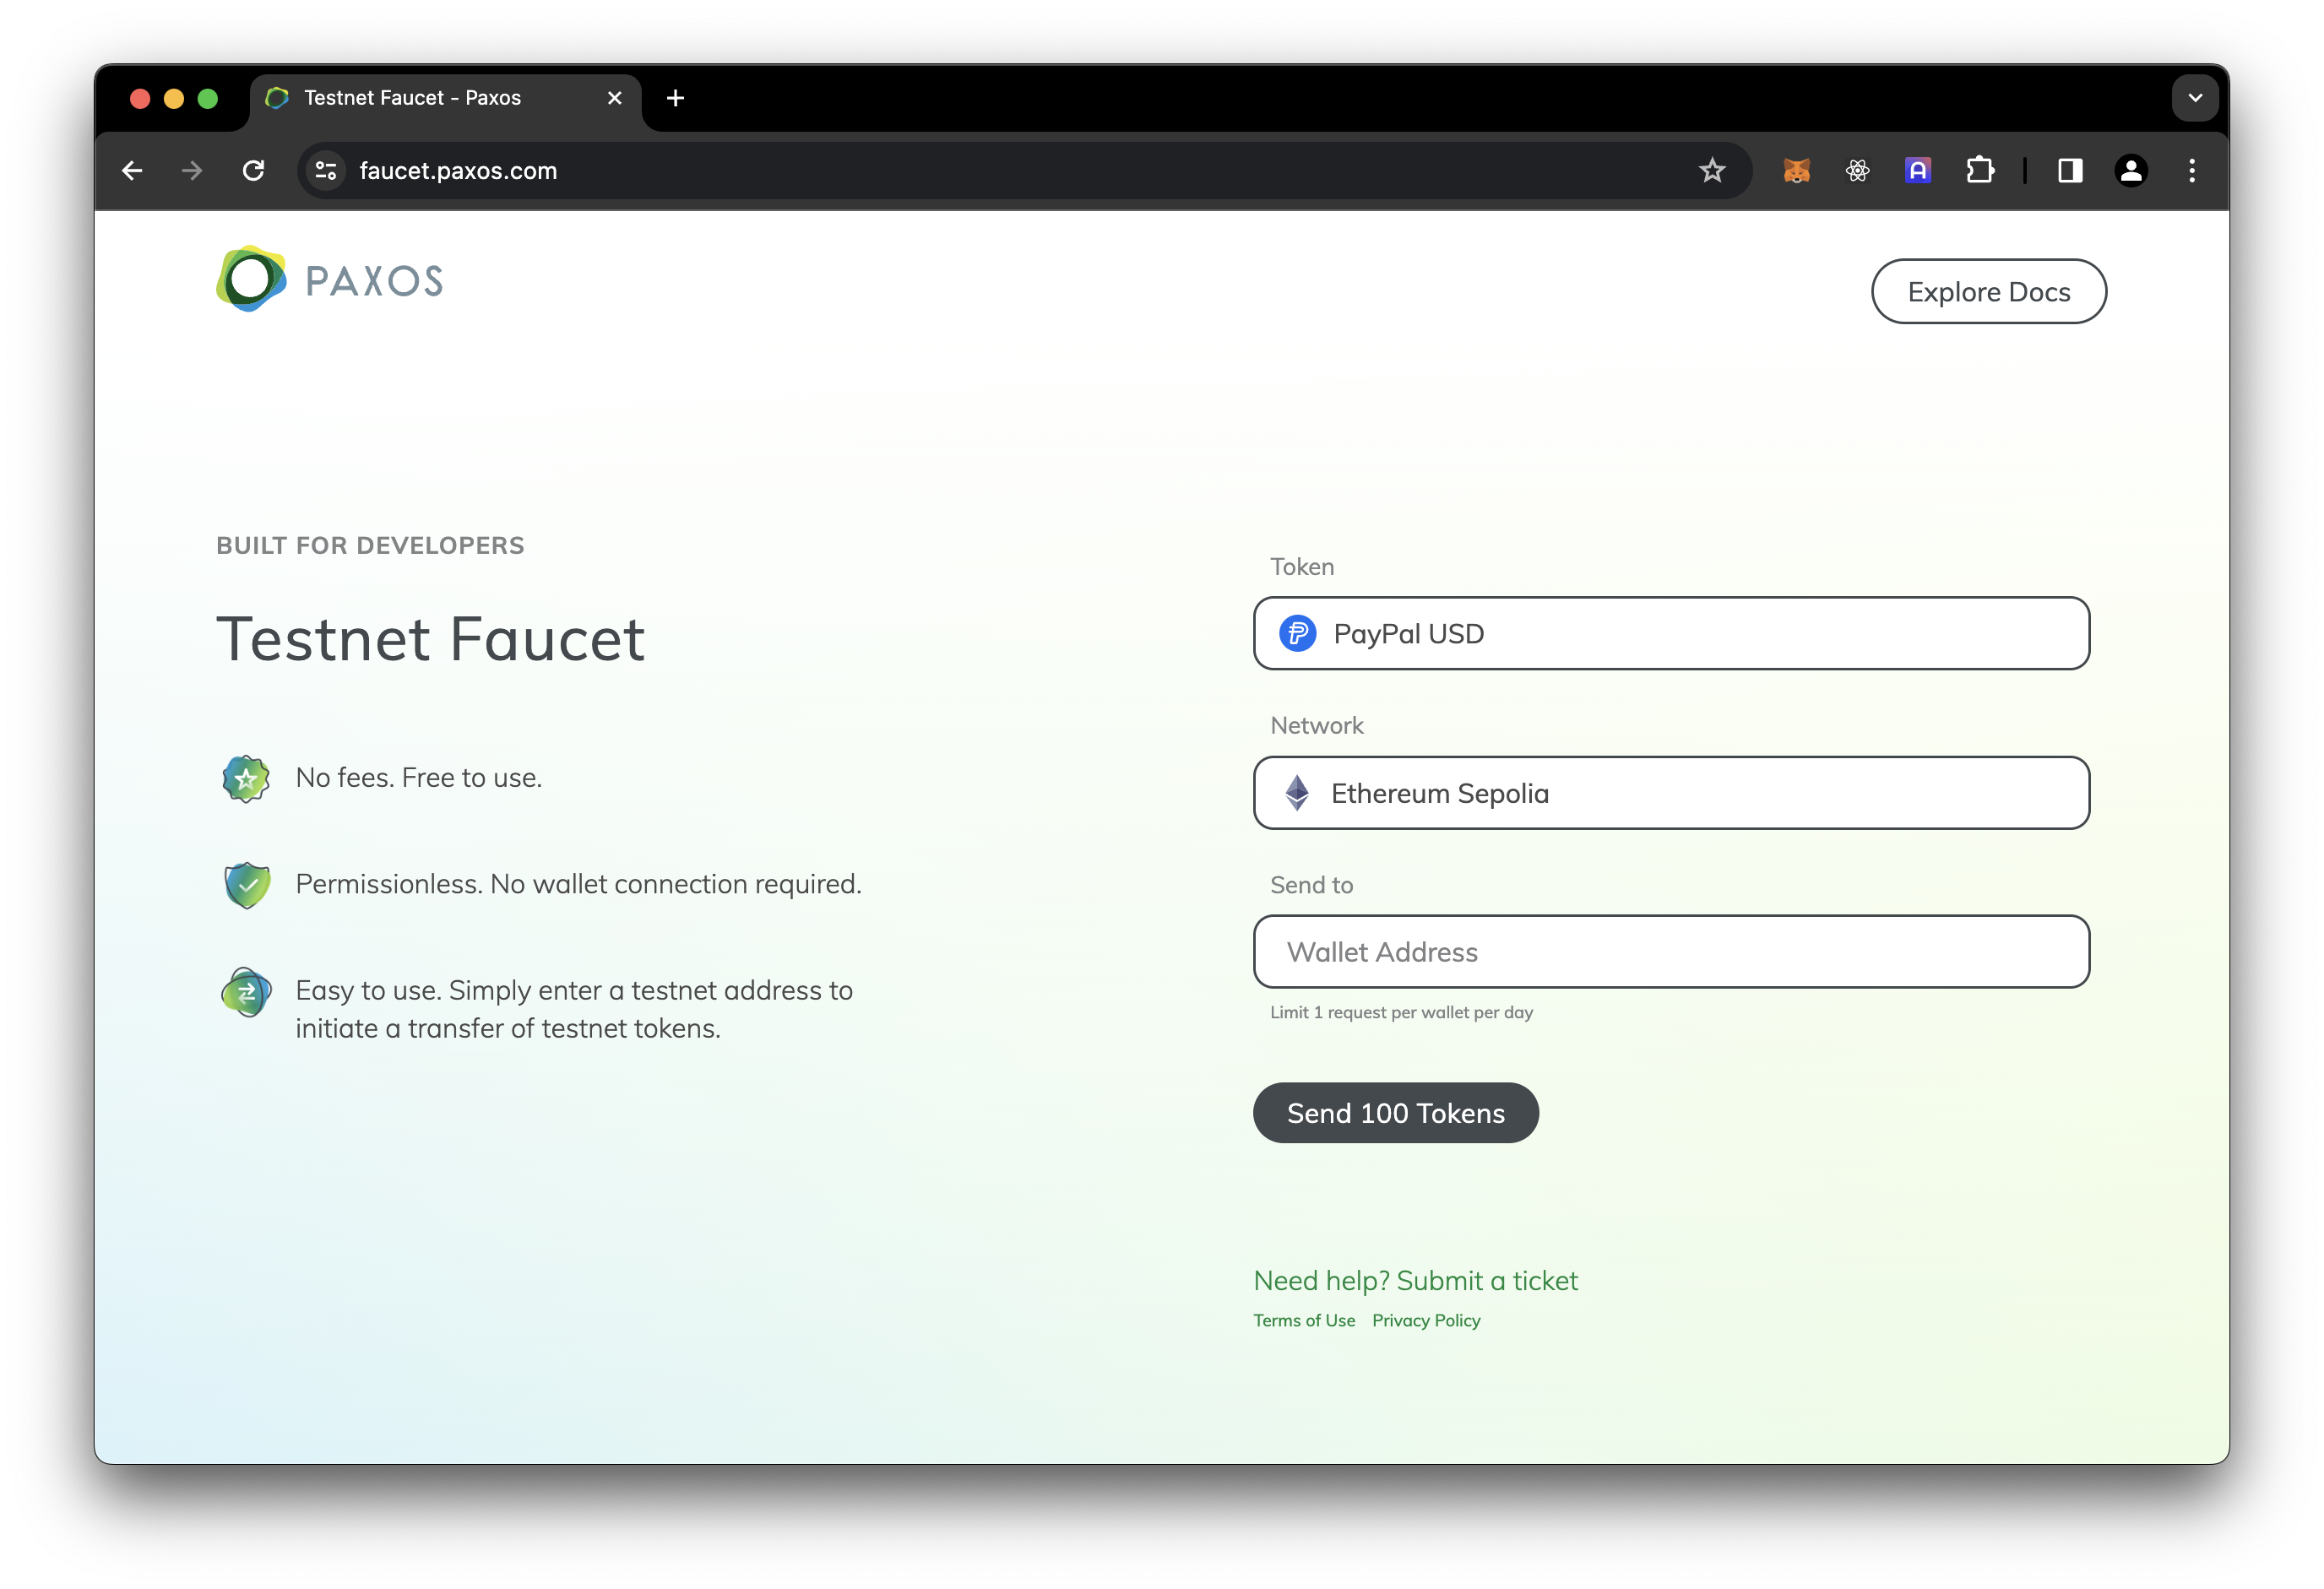This screenshot has width=2324, height=1589.
Task: Click the transfer arrows Easy to use icon
Action: [x=246, y=992]
